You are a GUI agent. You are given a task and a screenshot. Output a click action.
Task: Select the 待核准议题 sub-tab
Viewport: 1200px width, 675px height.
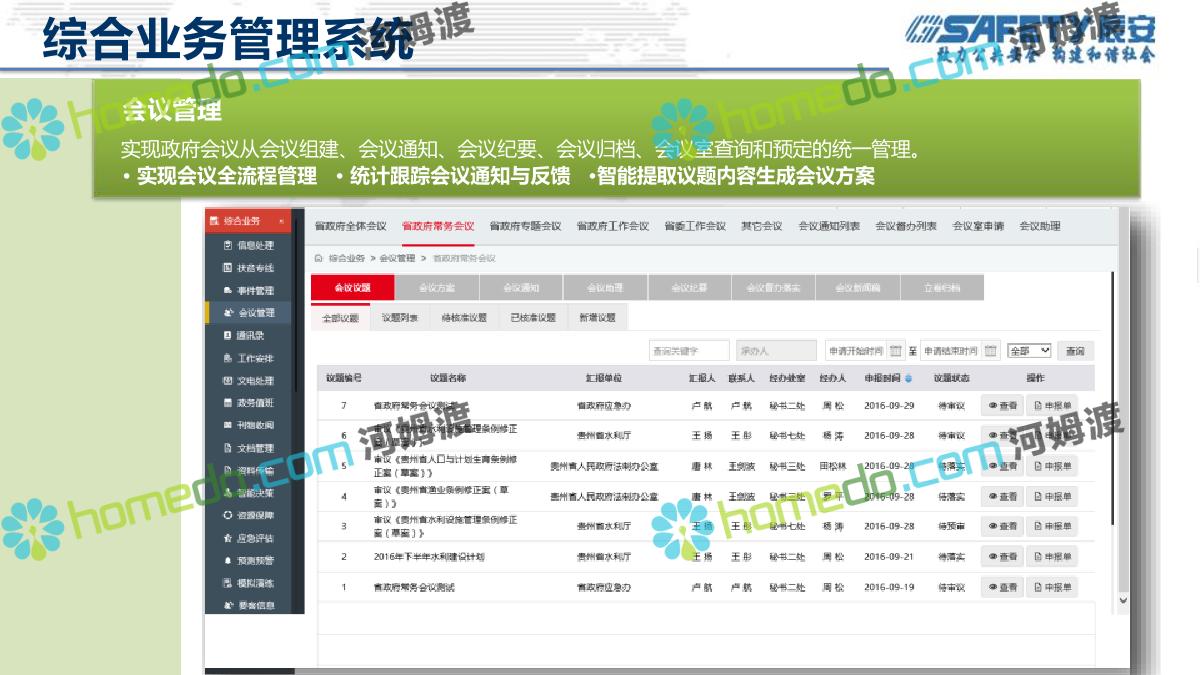[464, 318]
